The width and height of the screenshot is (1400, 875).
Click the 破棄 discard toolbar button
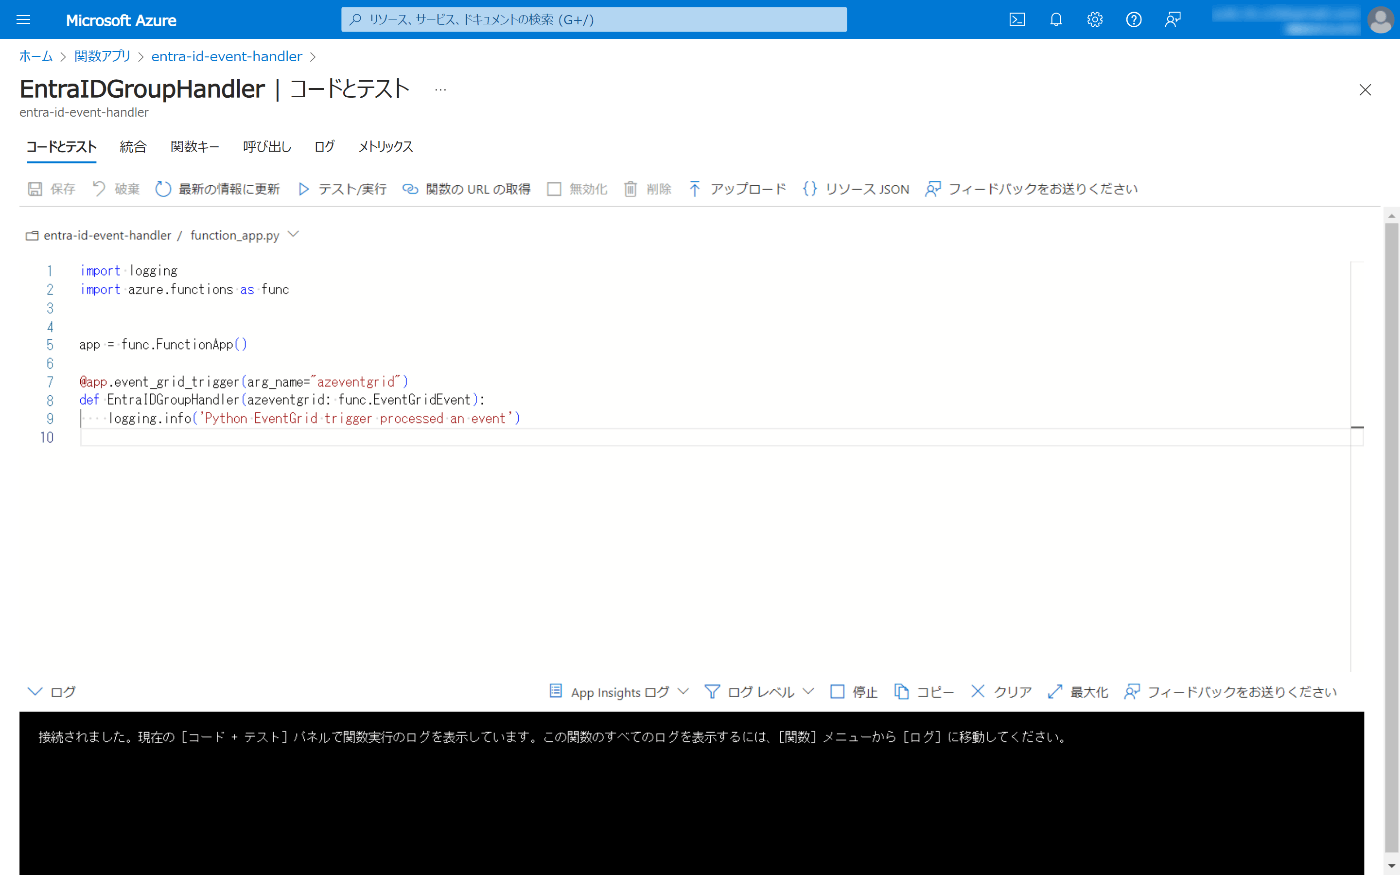coord(116,189)
